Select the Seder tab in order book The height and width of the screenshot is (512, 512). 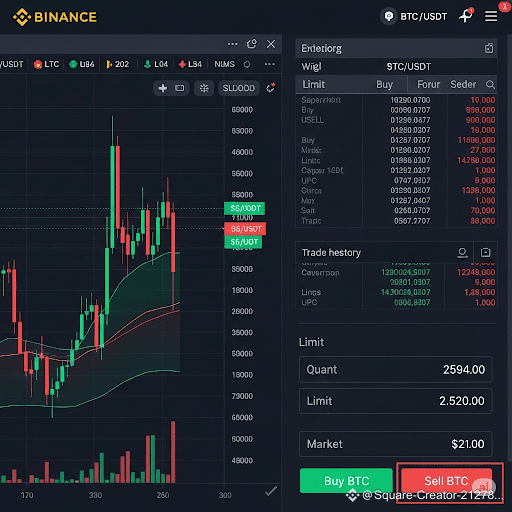(463, 84)
